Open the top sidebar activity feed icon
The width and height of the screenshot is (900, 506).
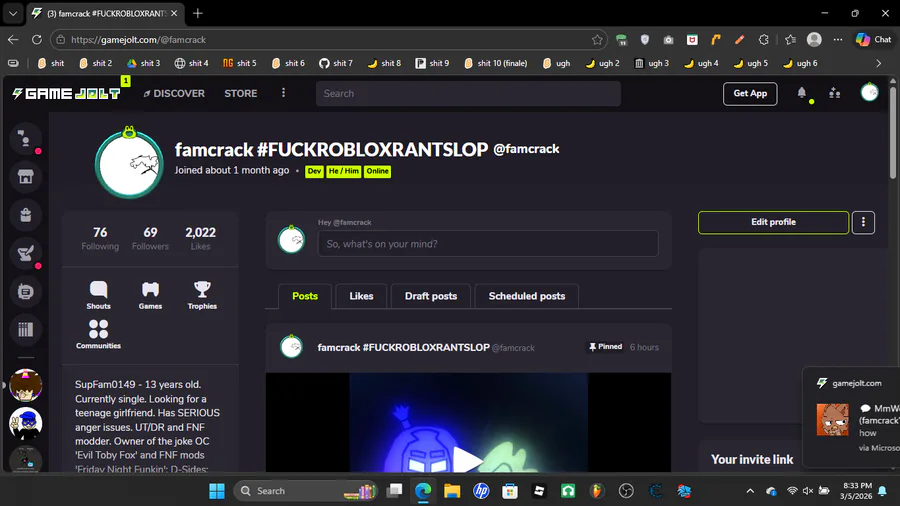tap(25, 139)
